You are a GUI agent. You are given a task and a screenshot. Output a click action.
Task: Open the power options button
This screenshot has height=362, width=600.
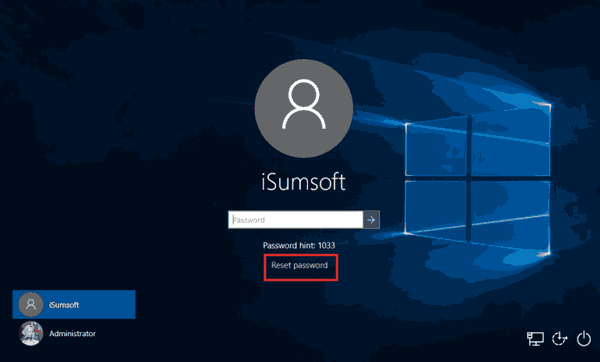pyautogui.click(x=584, y=339)
